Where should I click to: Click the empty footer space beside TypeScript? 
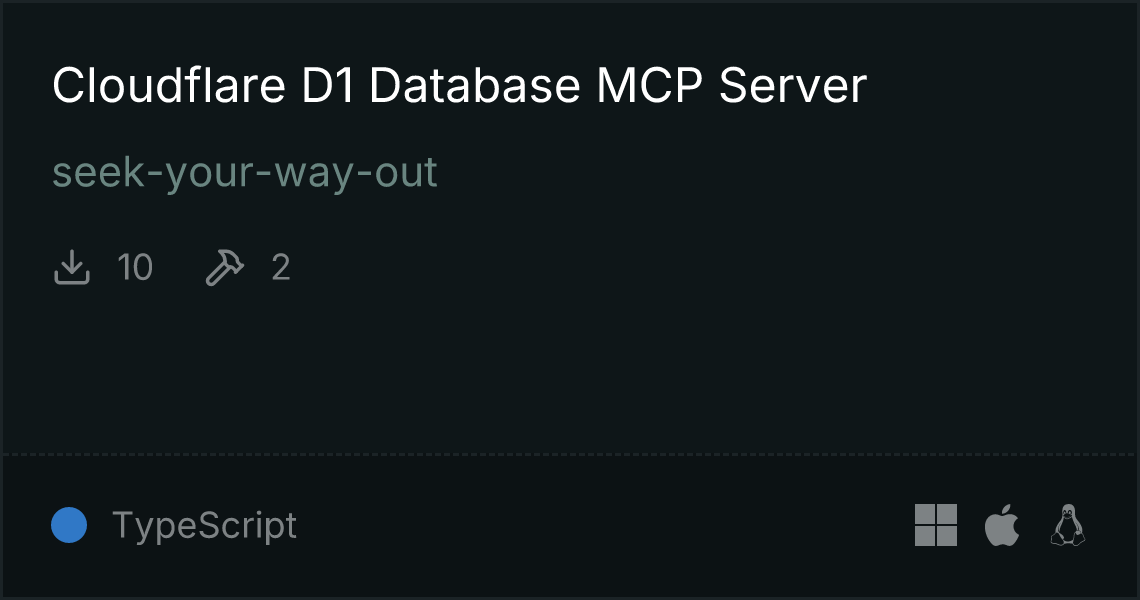603,525
